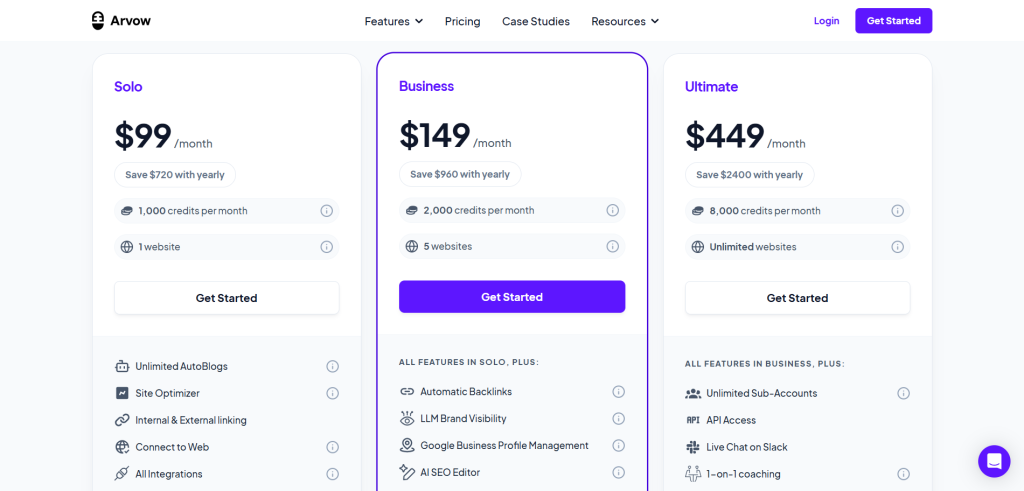This screenshot has height=491, width=1024.
Task: Show info for Automatic Backlinks
Action: pos(618,392)
